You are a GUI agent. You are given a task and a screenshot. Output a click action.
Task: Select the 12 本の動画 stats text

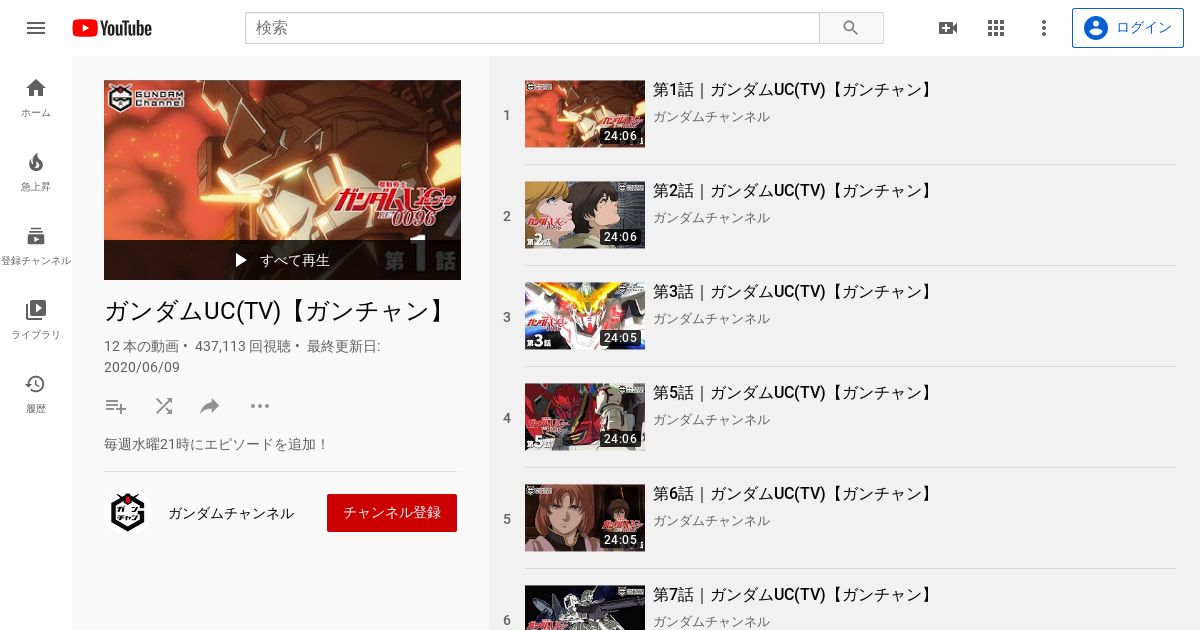(141, 346)
